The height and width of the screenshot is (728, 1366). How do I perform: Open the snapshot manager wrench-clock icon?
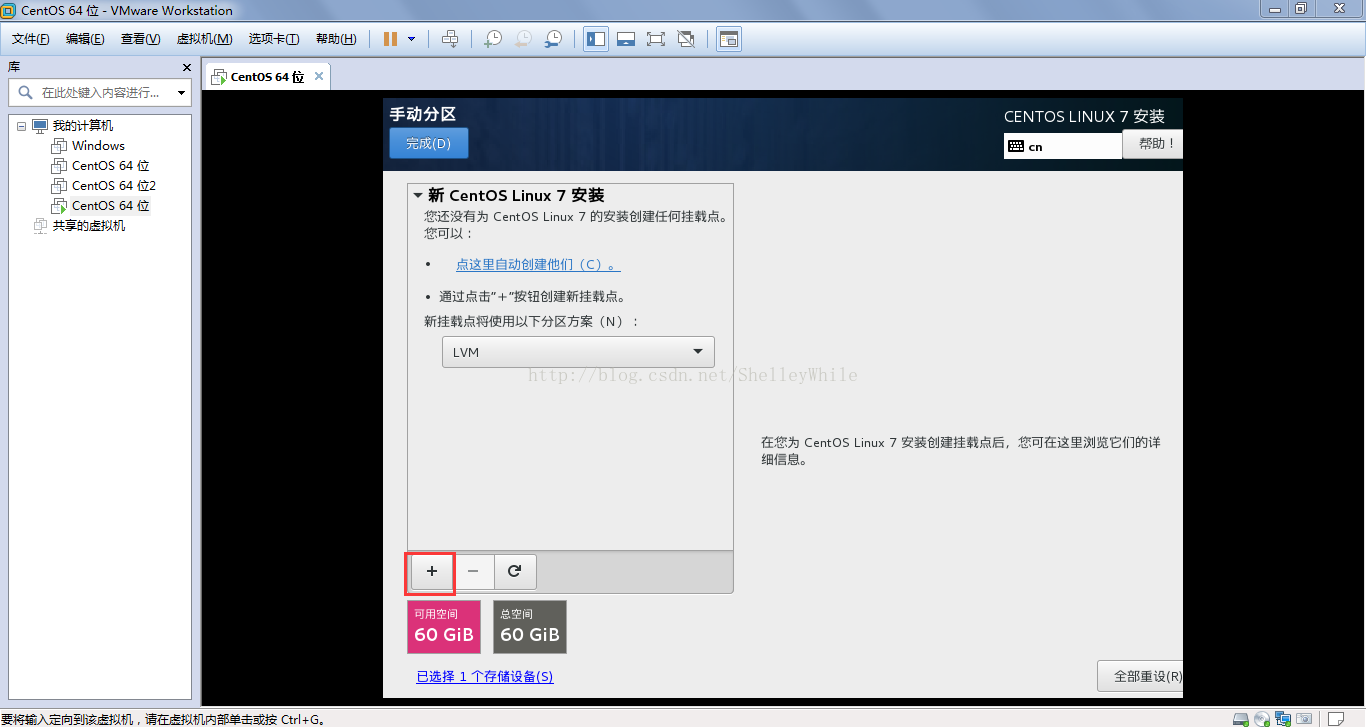553,39
